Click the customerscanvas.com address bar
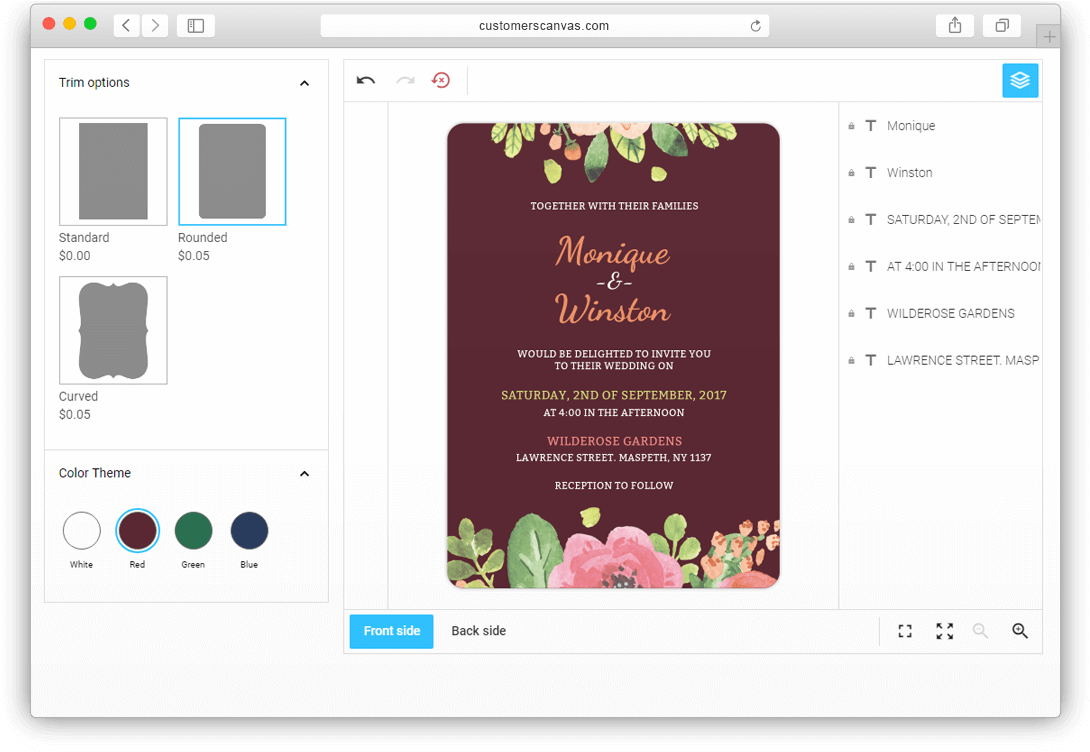The width and height of the screenshot is (1090, 752). click(x=543, y=26)
